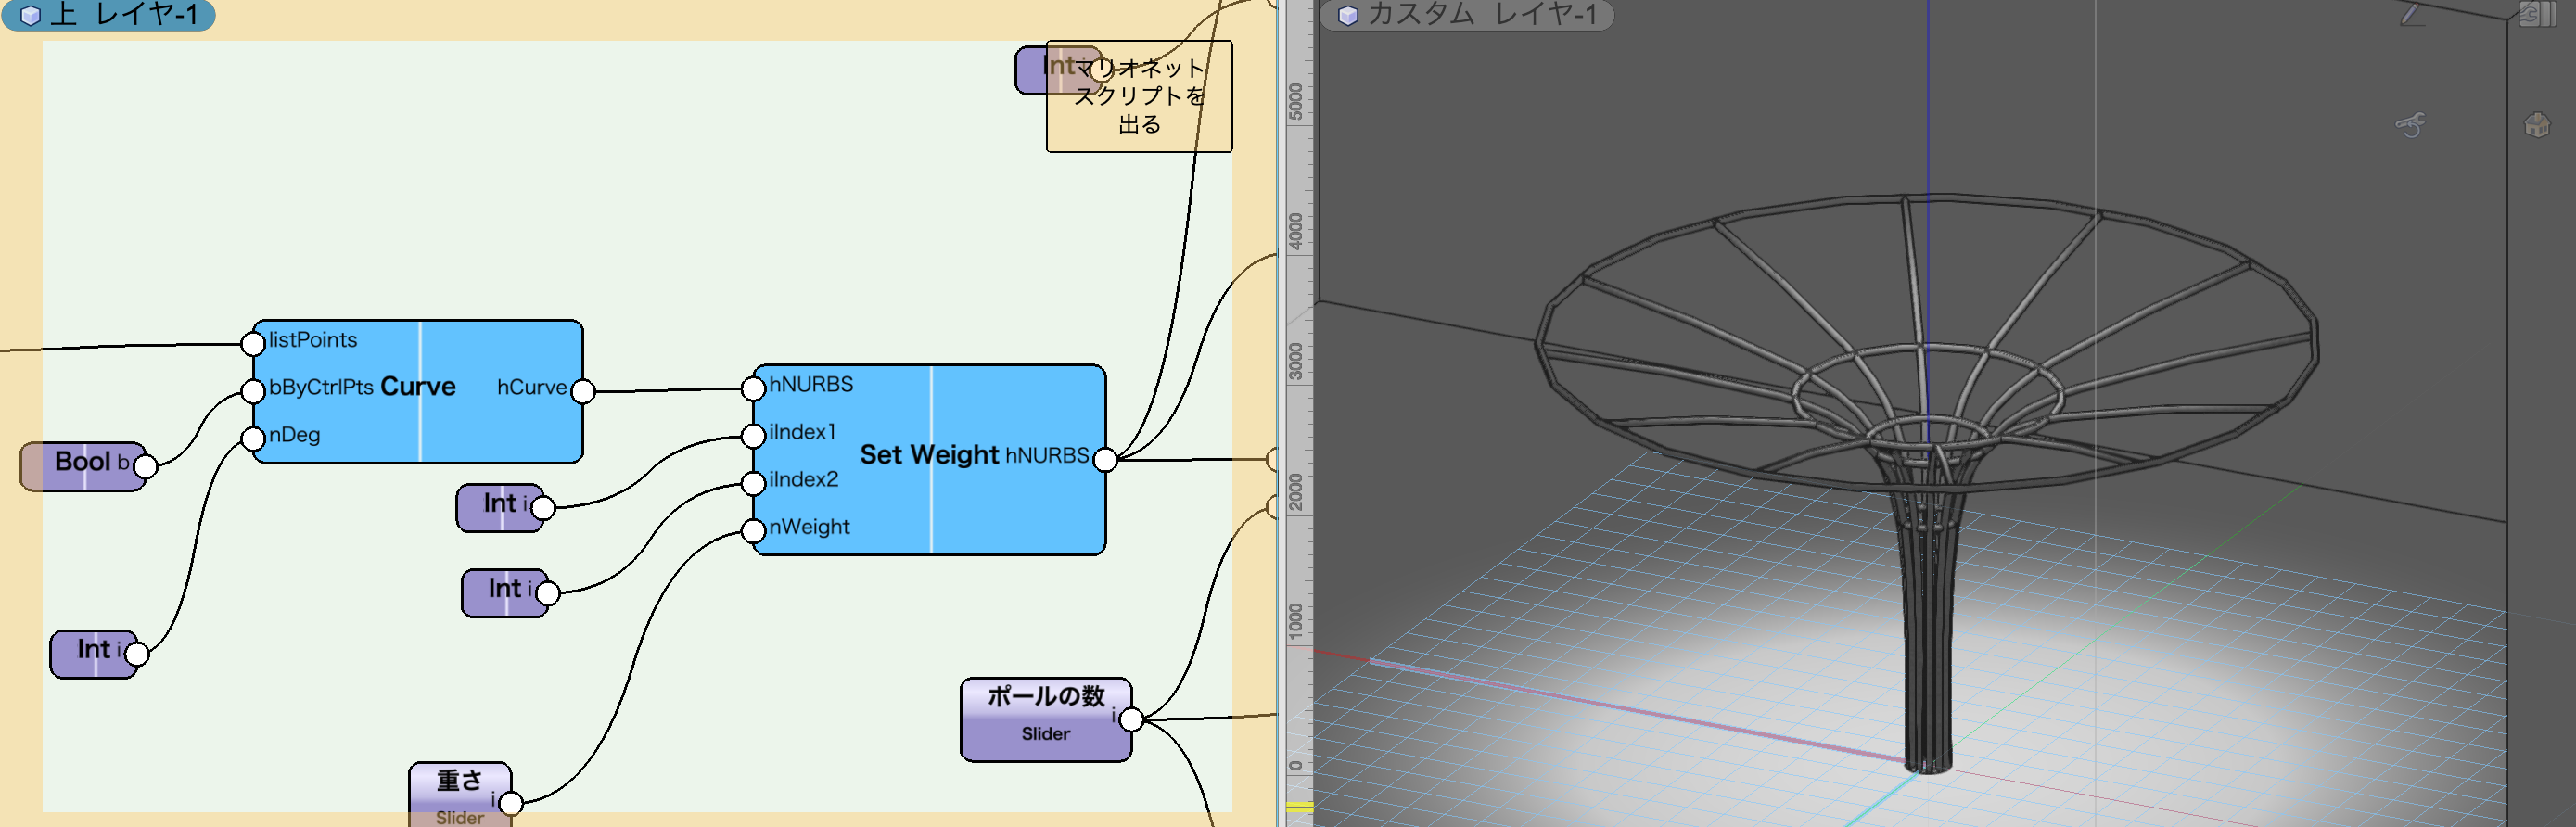Viewport: 2576px width, 827px height.
Task: Click the nWeight input port
Action: (x=753, y=530)
